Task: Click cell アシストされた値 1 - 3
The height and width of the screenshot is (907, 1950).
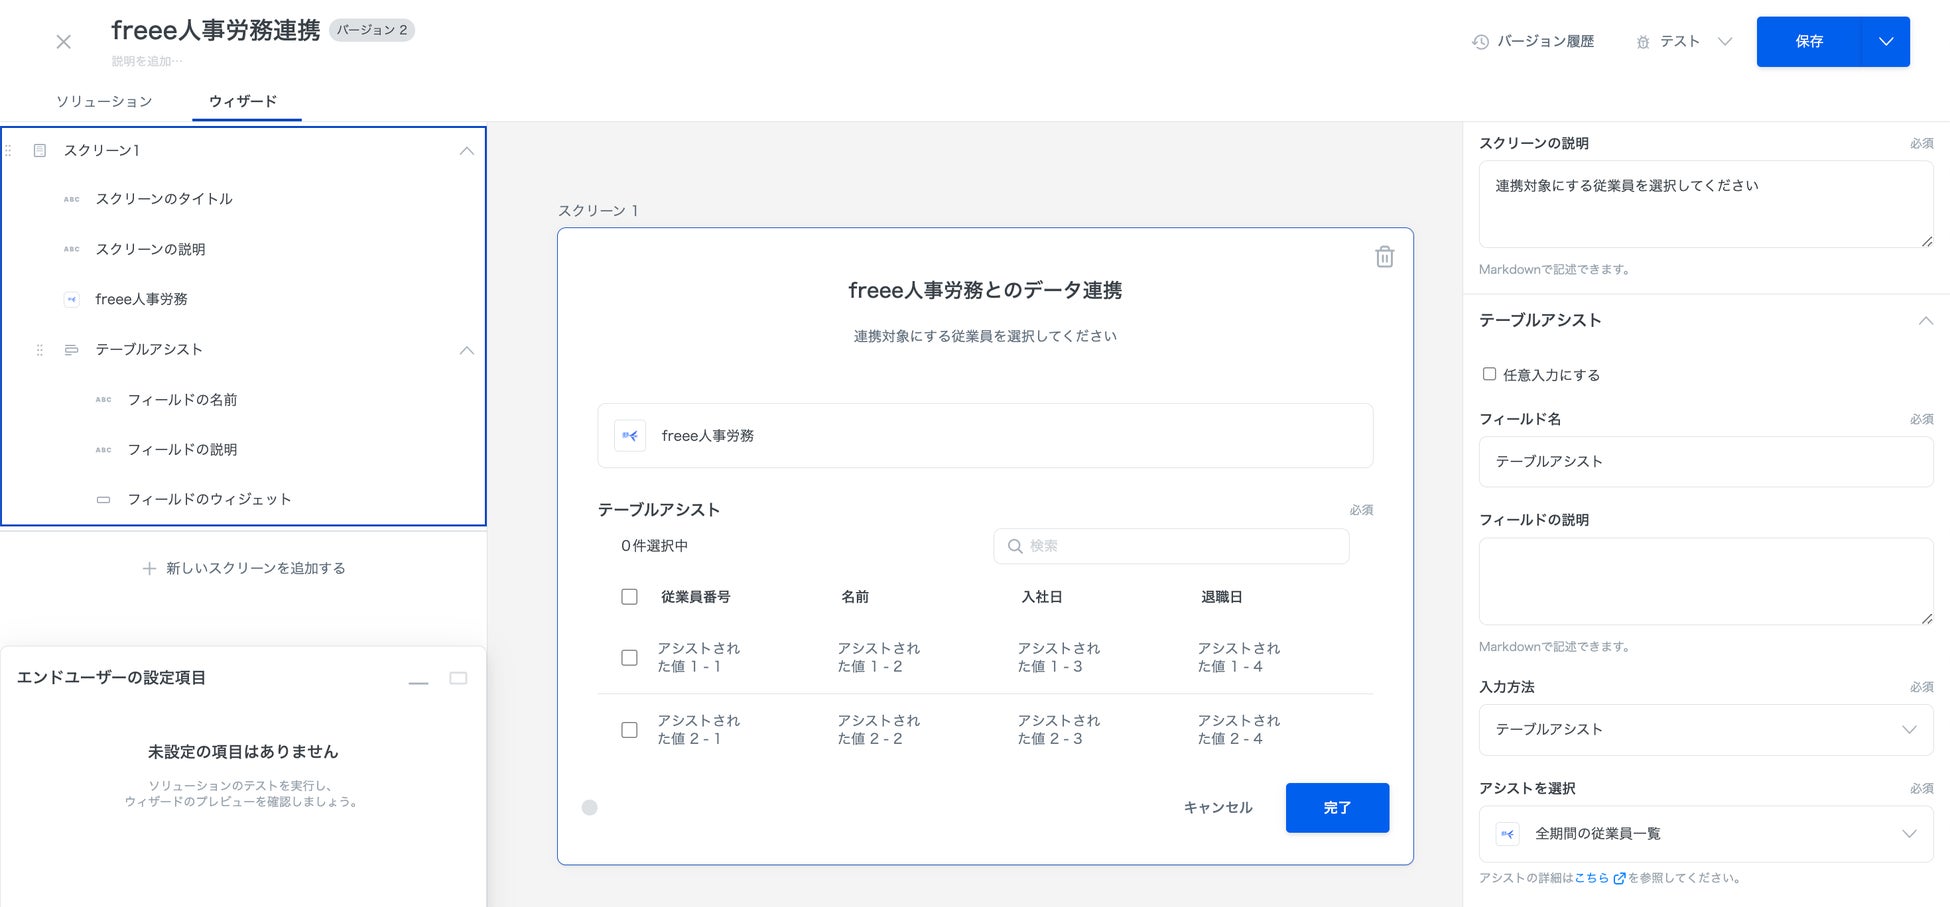Action: 1059,657
